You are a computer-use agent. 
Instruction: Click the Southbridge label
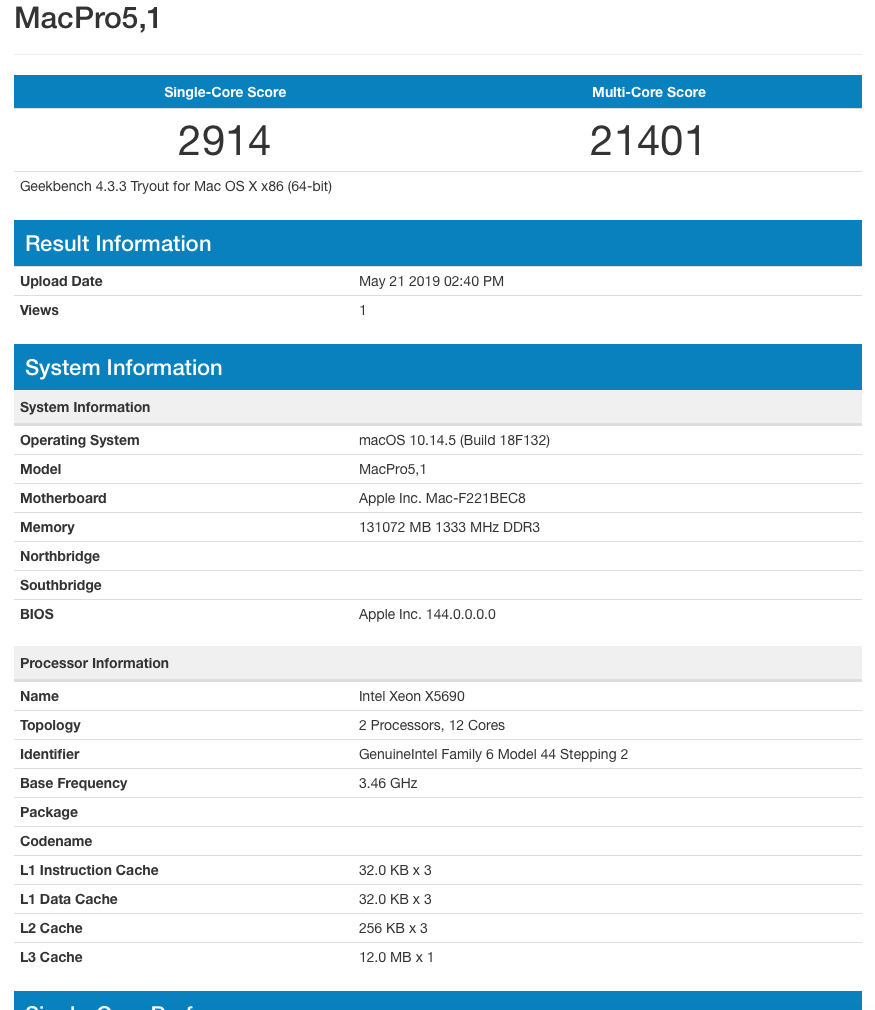click(x=61, y=586)
